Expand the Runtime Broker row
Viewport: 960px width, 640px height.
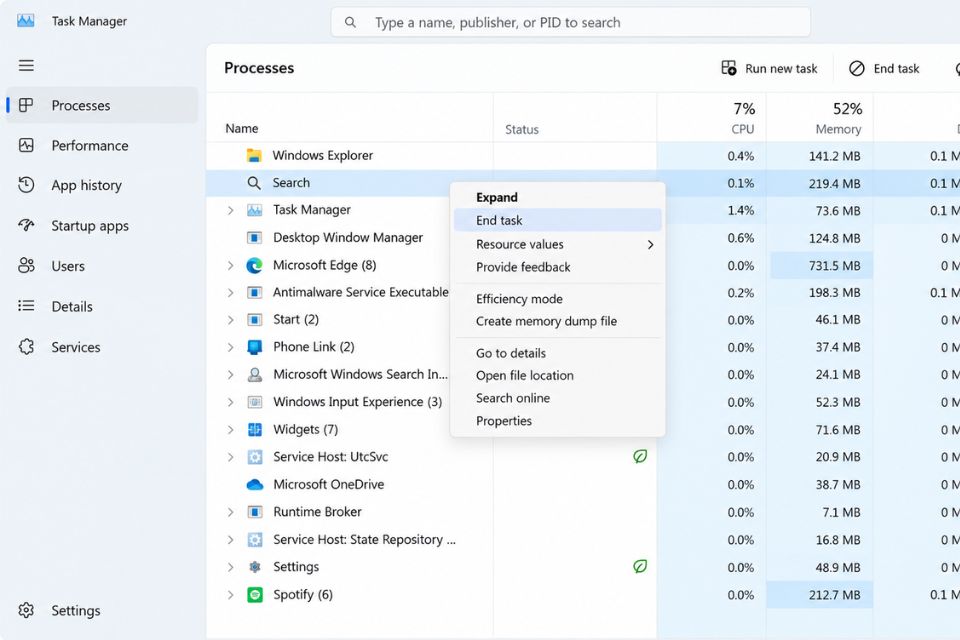tap(230, 512)
